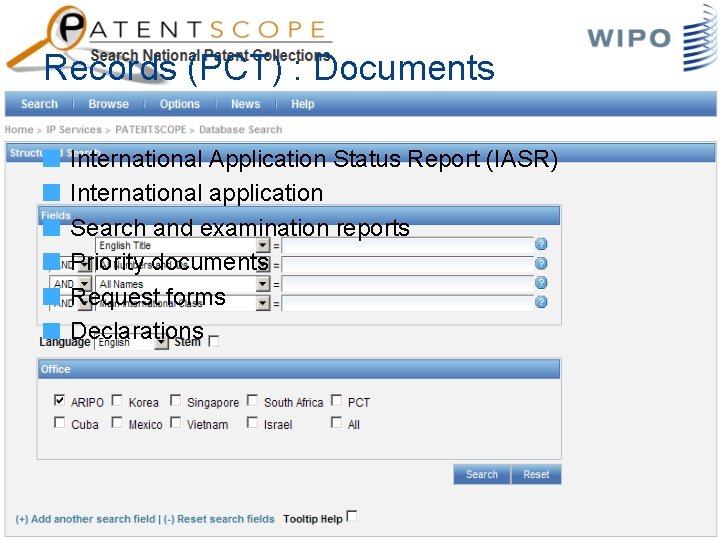This screenshot has width=720, height=540.
Task: Open the Help menu
Action: pyautogui.click(x=303, y=104)
